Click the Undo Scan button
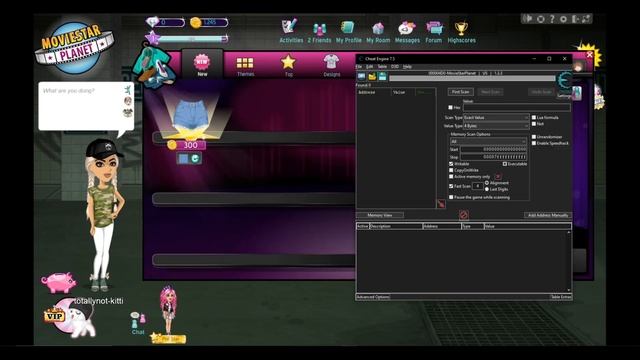 tap(542, 92)
